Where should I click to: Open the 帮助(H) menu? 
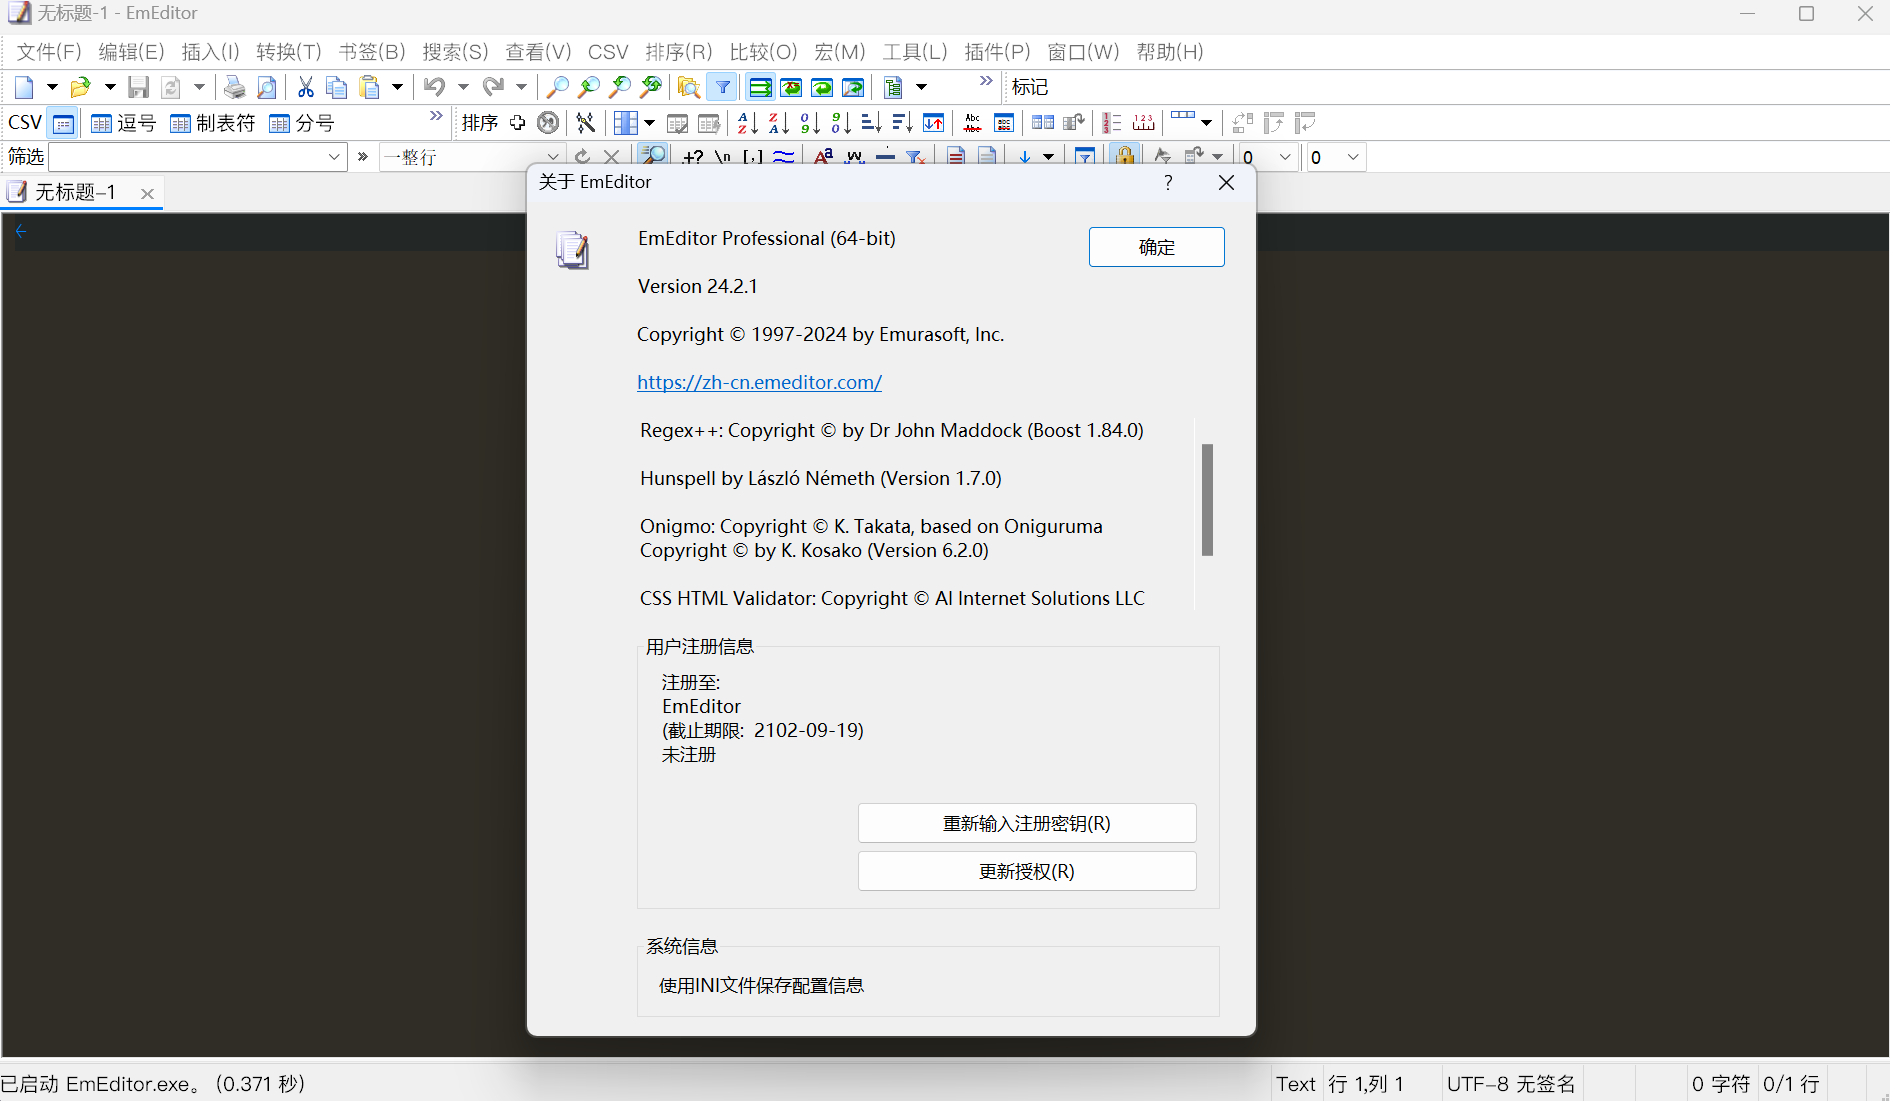[1170, 52]
